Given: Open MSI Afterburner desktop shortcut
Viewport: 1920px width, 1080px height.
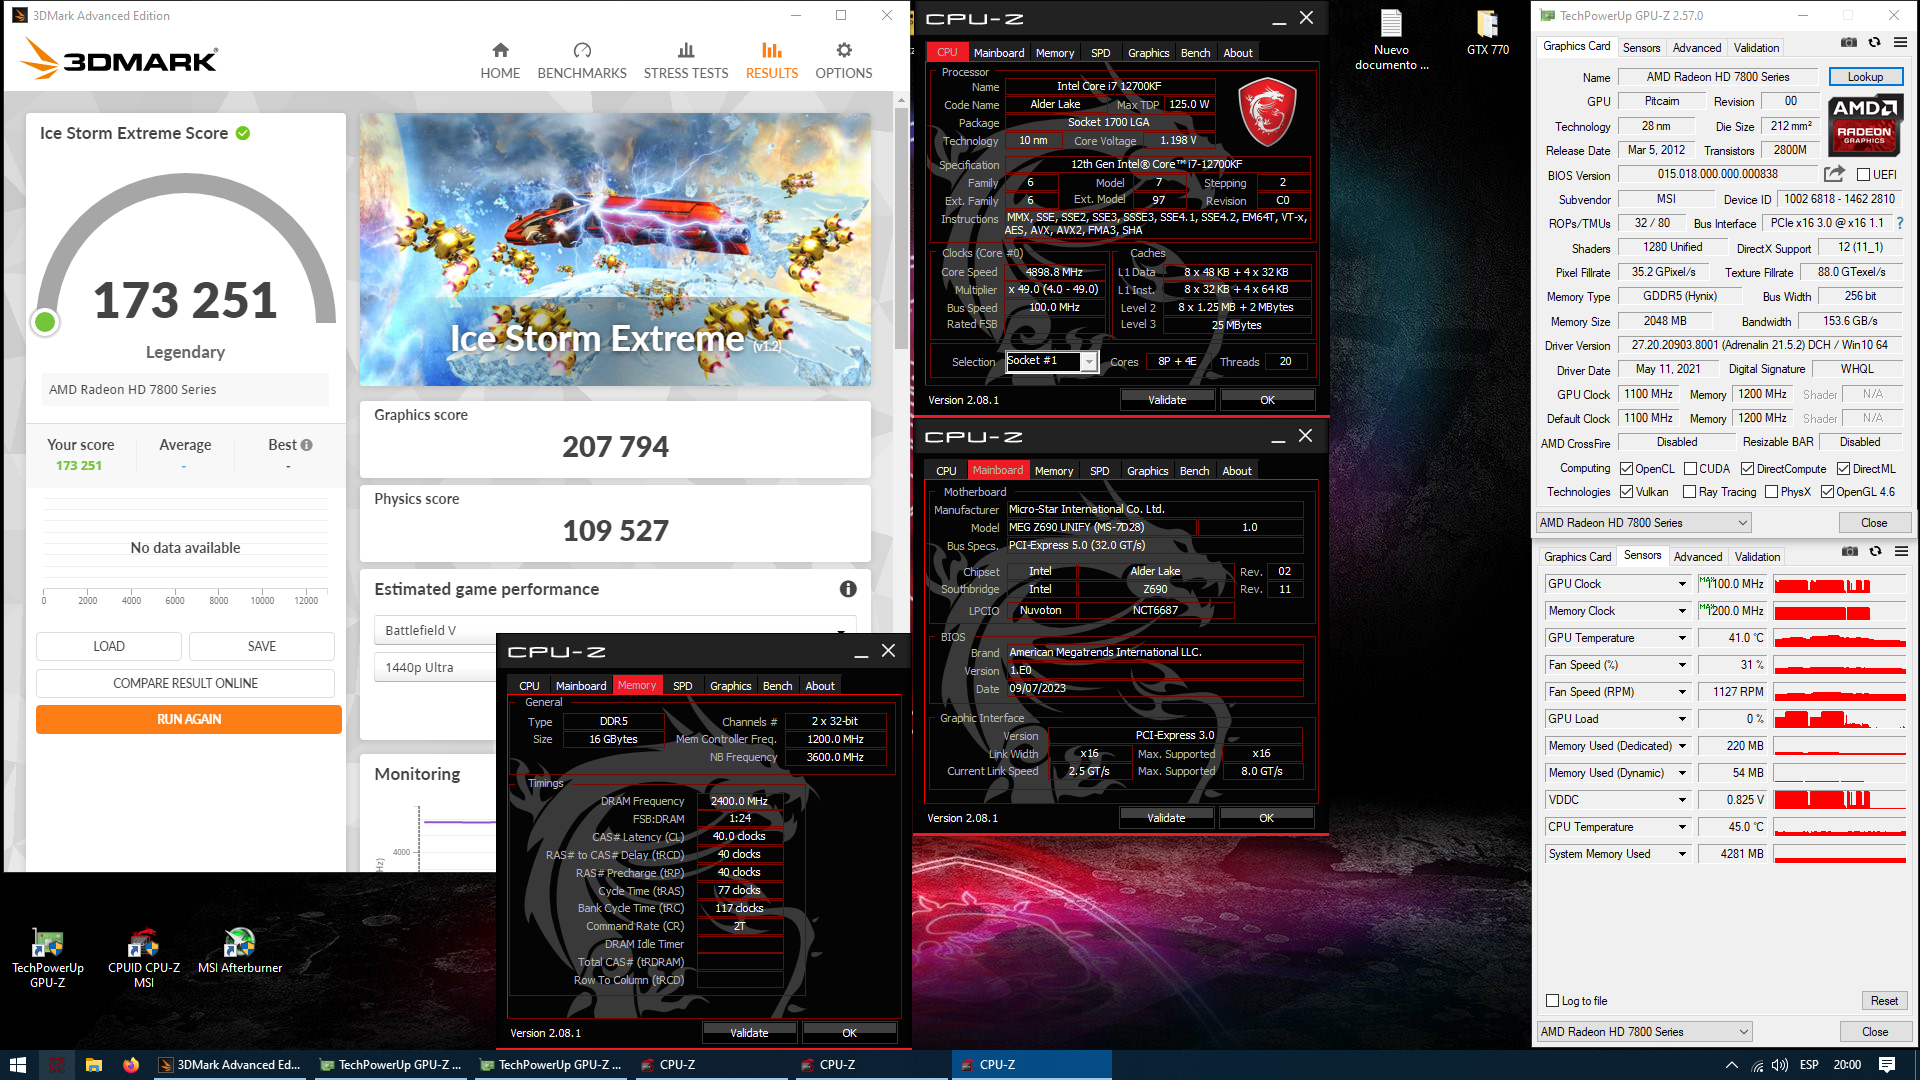Looking at the screenshot, I should point(240,951).
